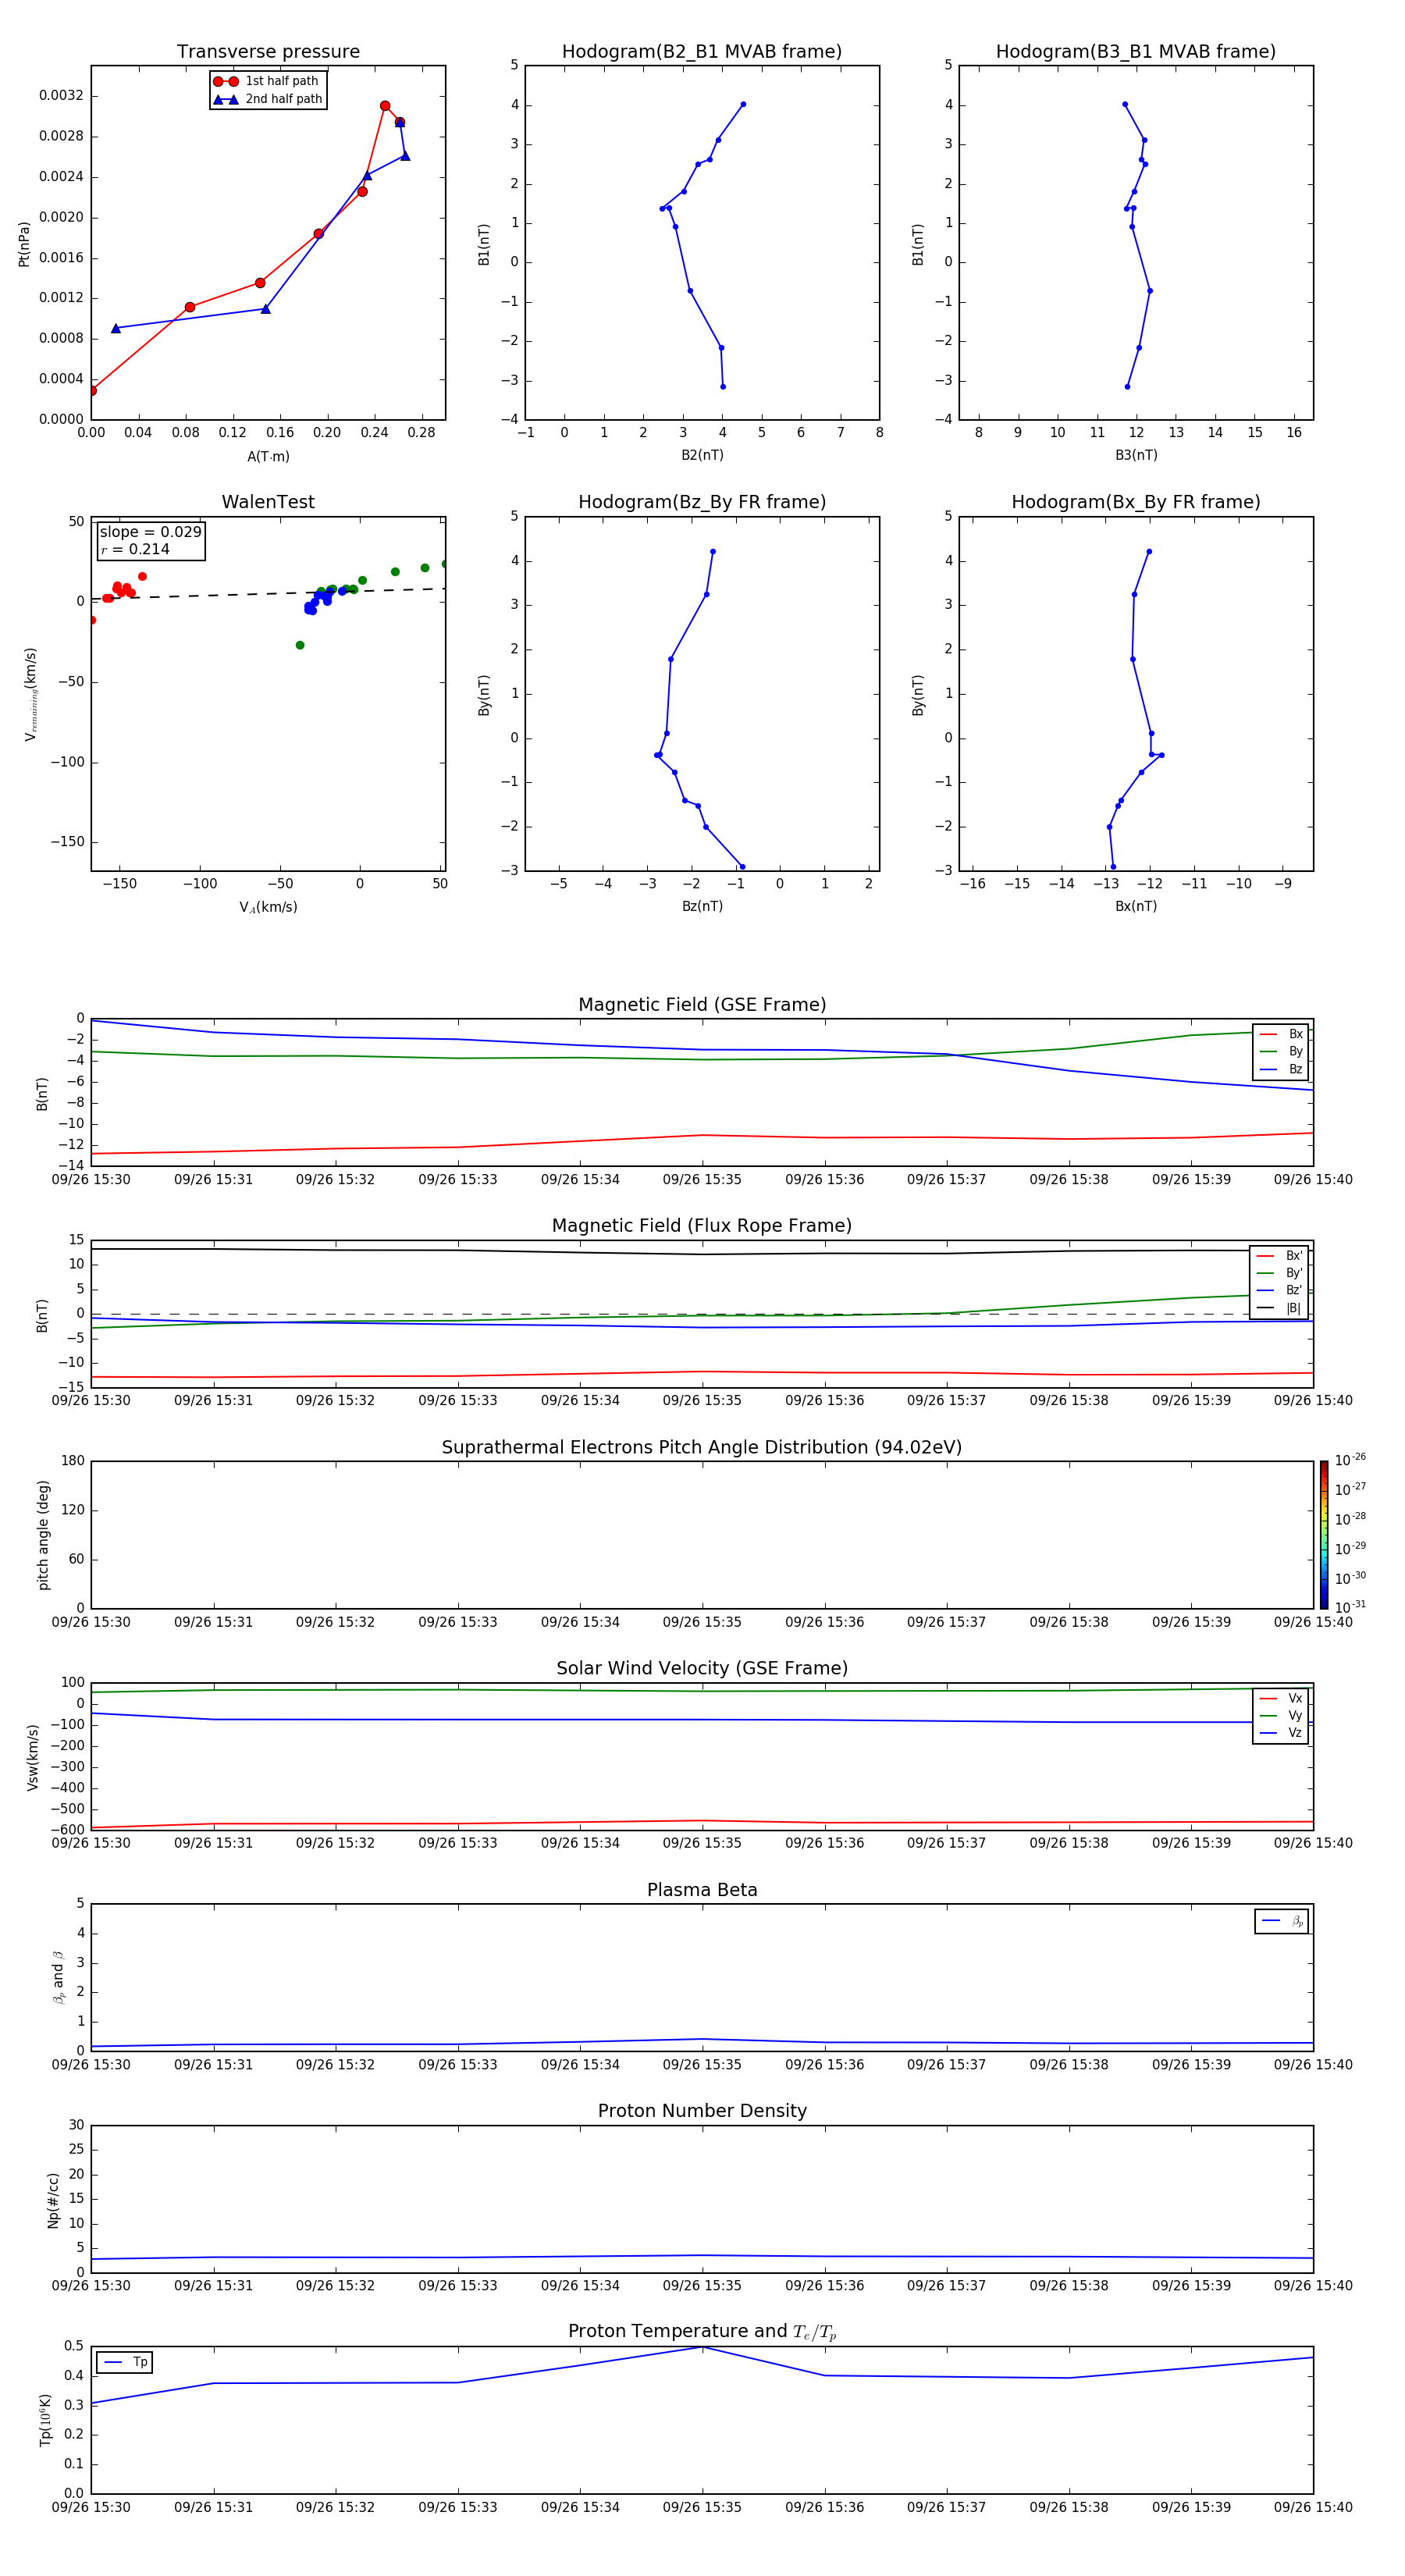Viewport: 1405px width, 2576px height.
Task: Select 'By' in GSE magnetic field legend
Action: pos(1281,1052)
